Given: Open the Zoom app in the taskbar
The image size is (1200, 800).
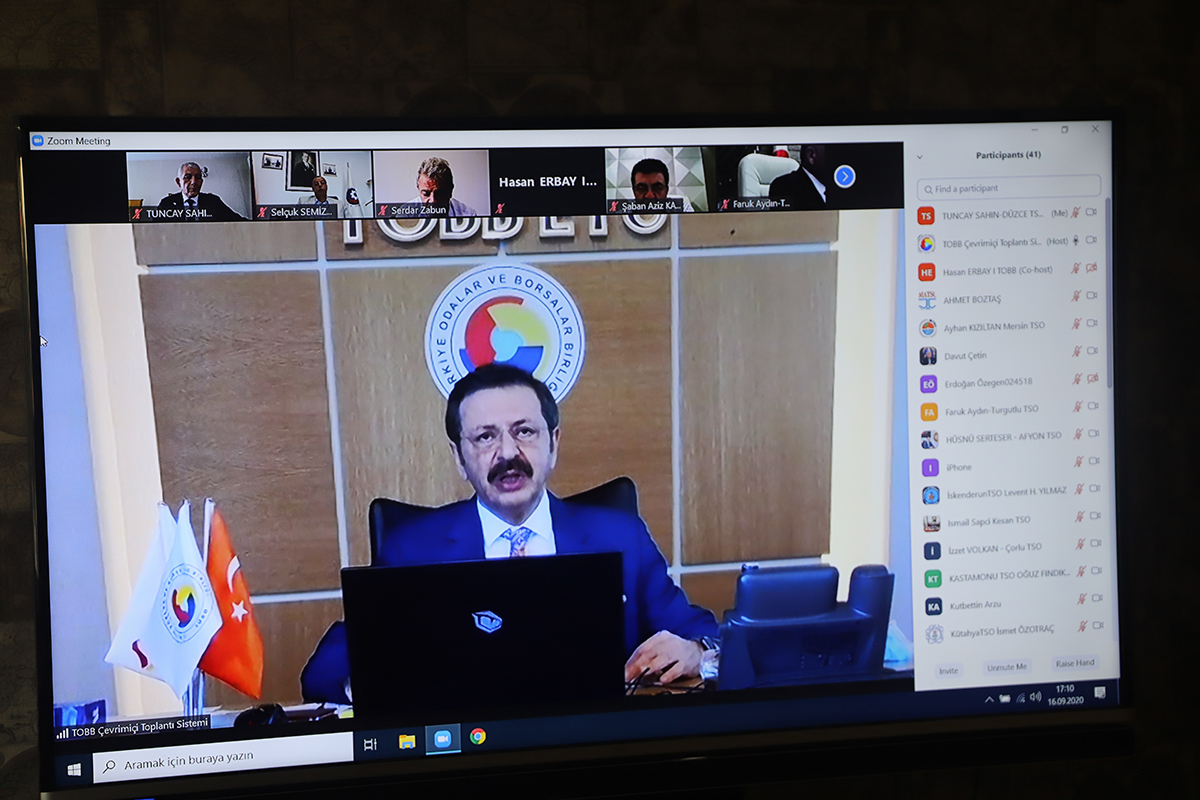Looking at the screenshot, I should [x=442, y=739].
